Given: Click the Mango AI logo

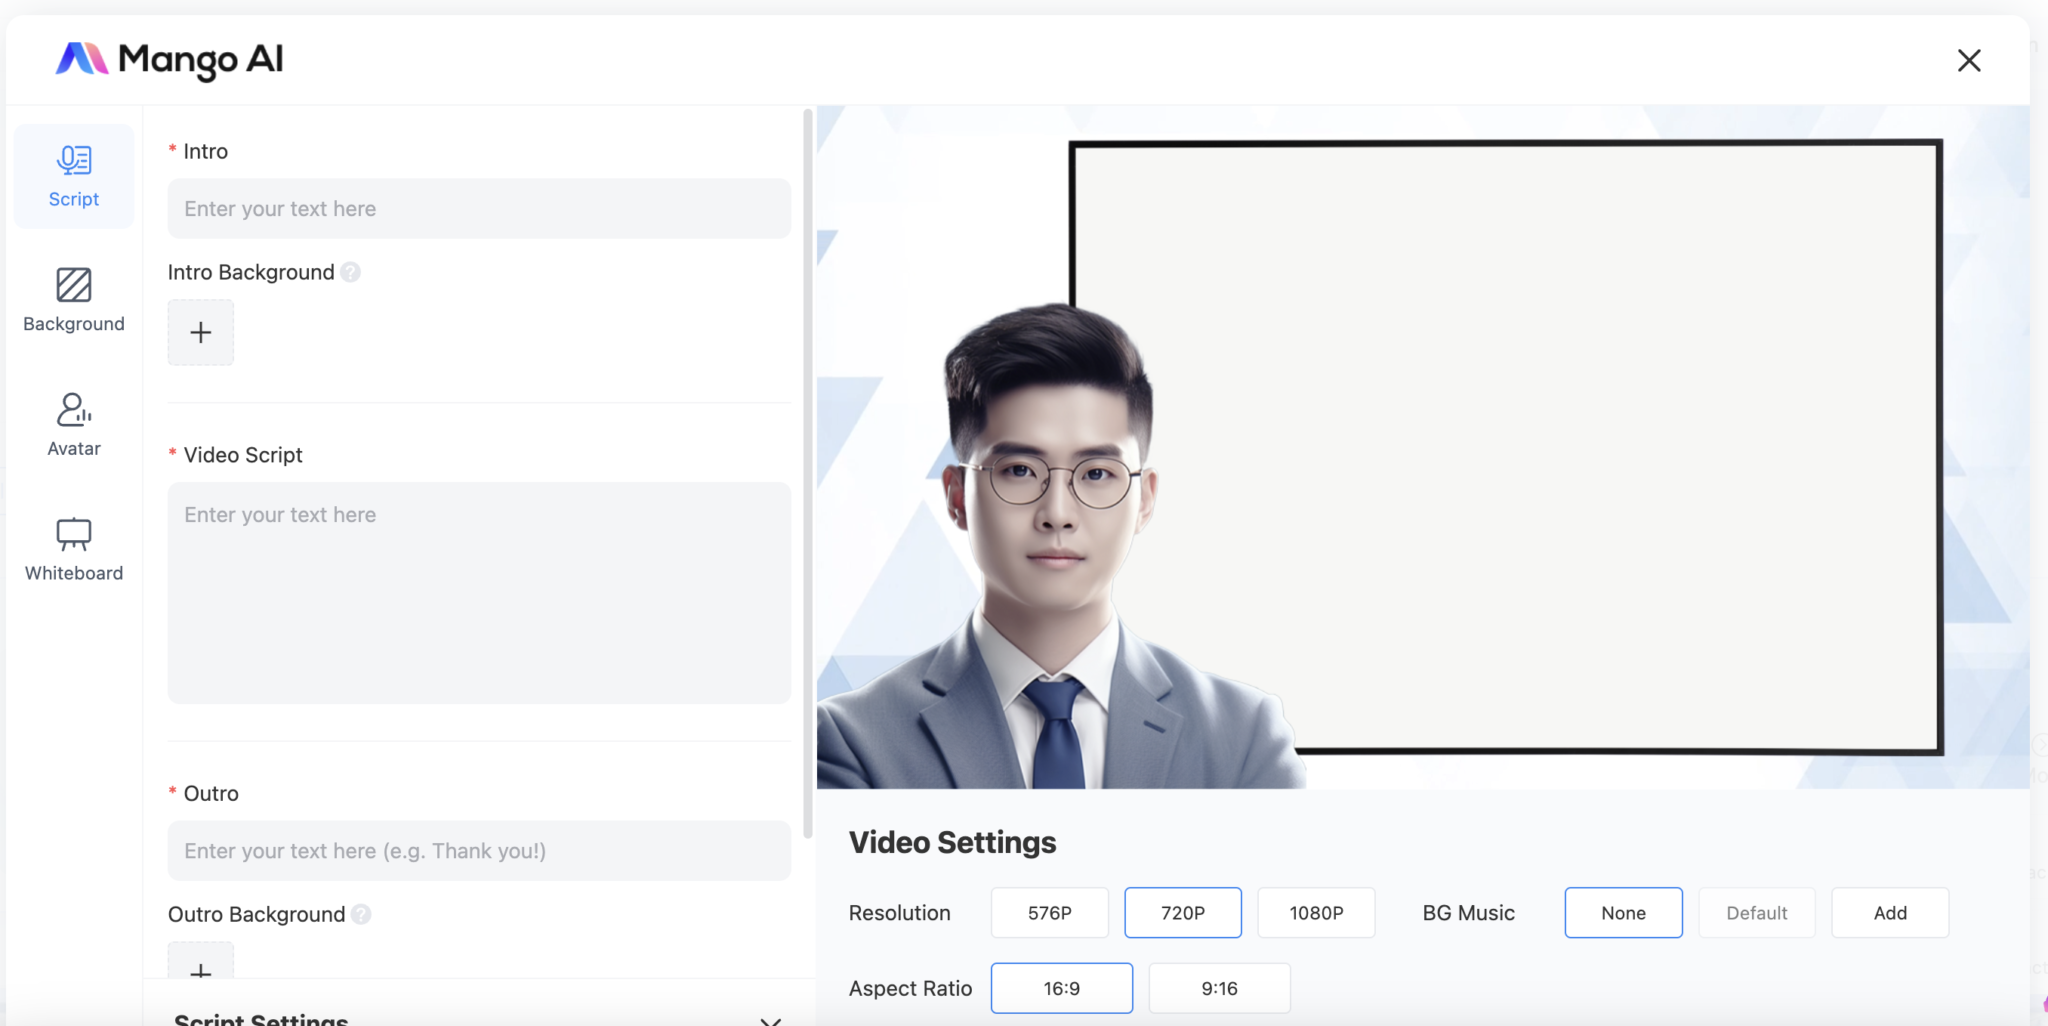Looking at the screenshot, I should [x=170, y=60].
